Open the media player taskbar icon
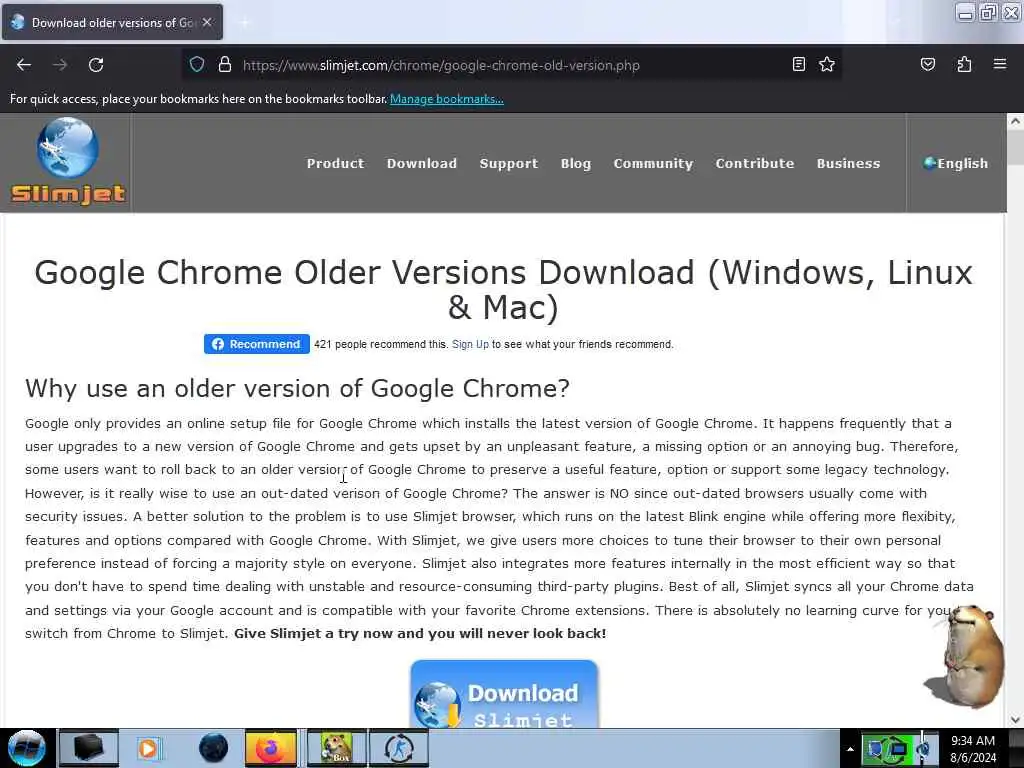1024x768 pixels. coord(149,748)
